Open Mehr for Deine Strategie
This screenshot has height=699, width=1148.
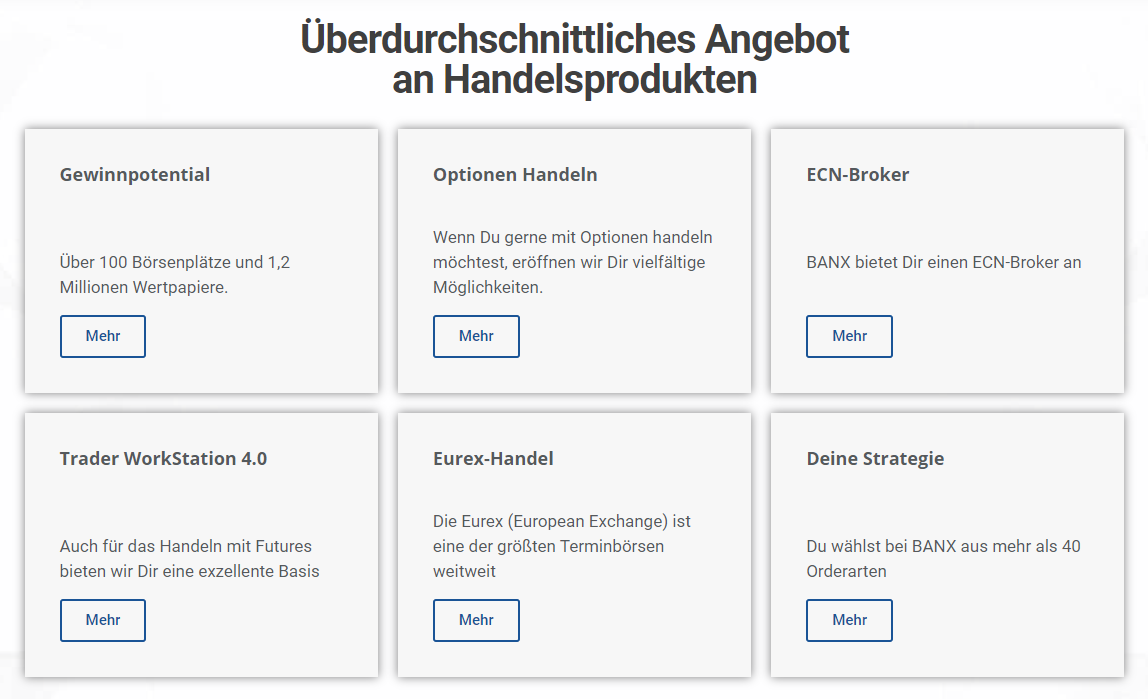[x=849, y=620]
